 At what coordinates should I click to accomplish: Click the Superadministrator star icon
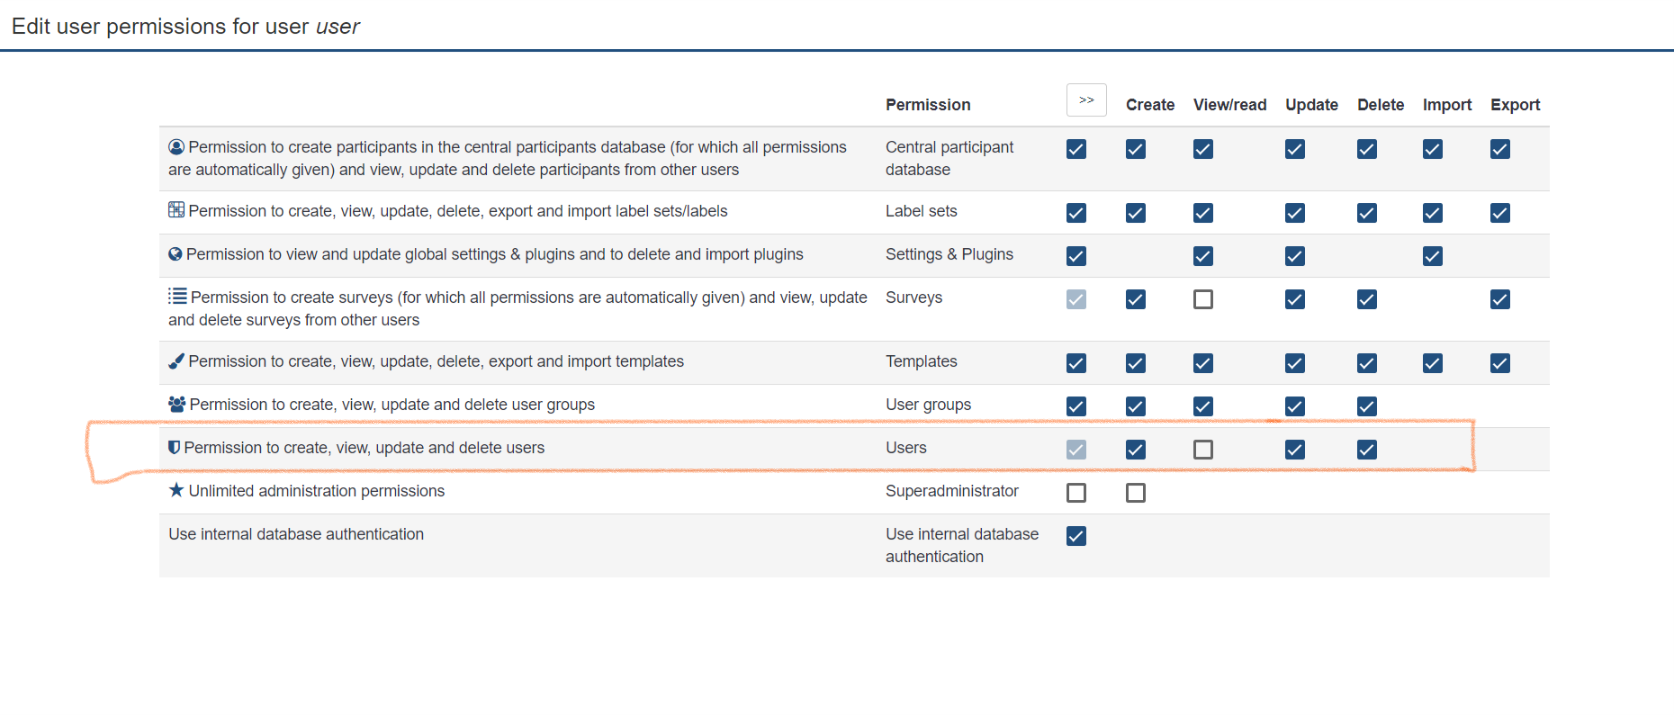pyautogui.click(x=176, y=490)
